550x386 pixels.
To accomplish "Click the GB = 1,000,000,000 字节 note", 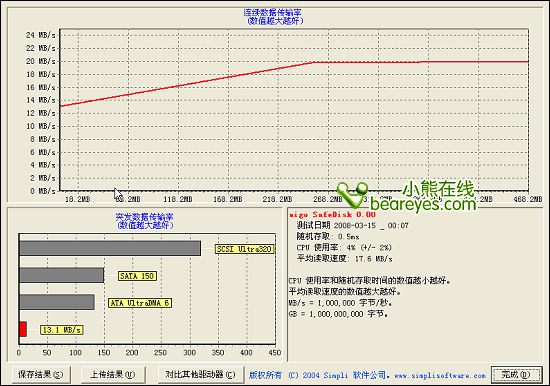I will [x=338, y=314].
